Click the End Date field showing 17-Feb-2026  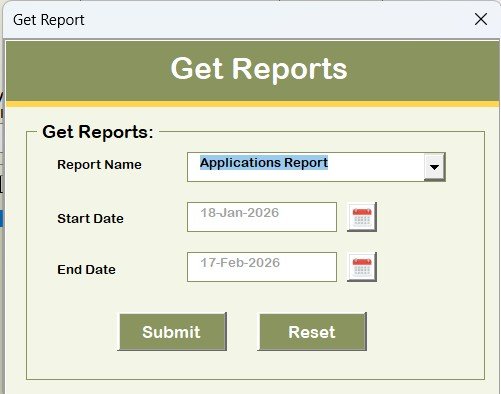(x=262, y=267)
